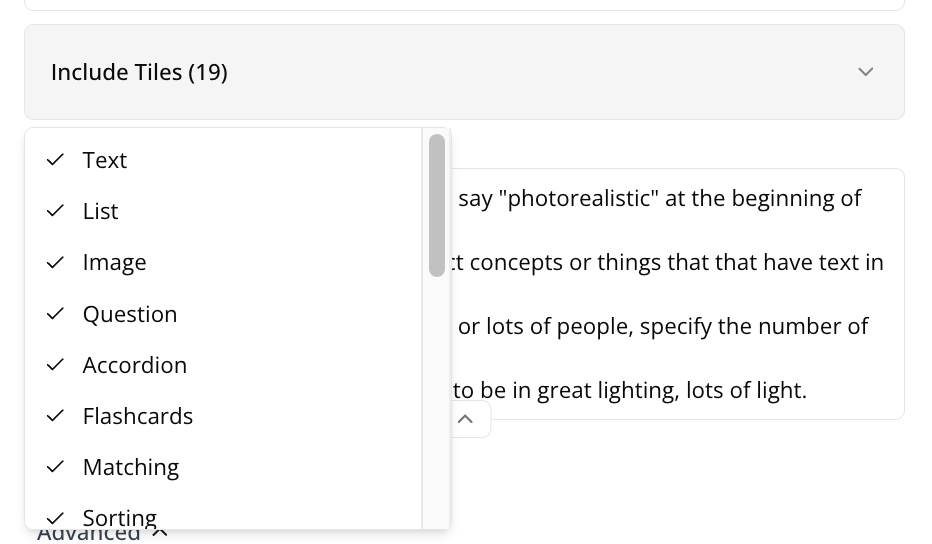
Task: Click the Include Tiles (19) title text
Action: (139, 72)
